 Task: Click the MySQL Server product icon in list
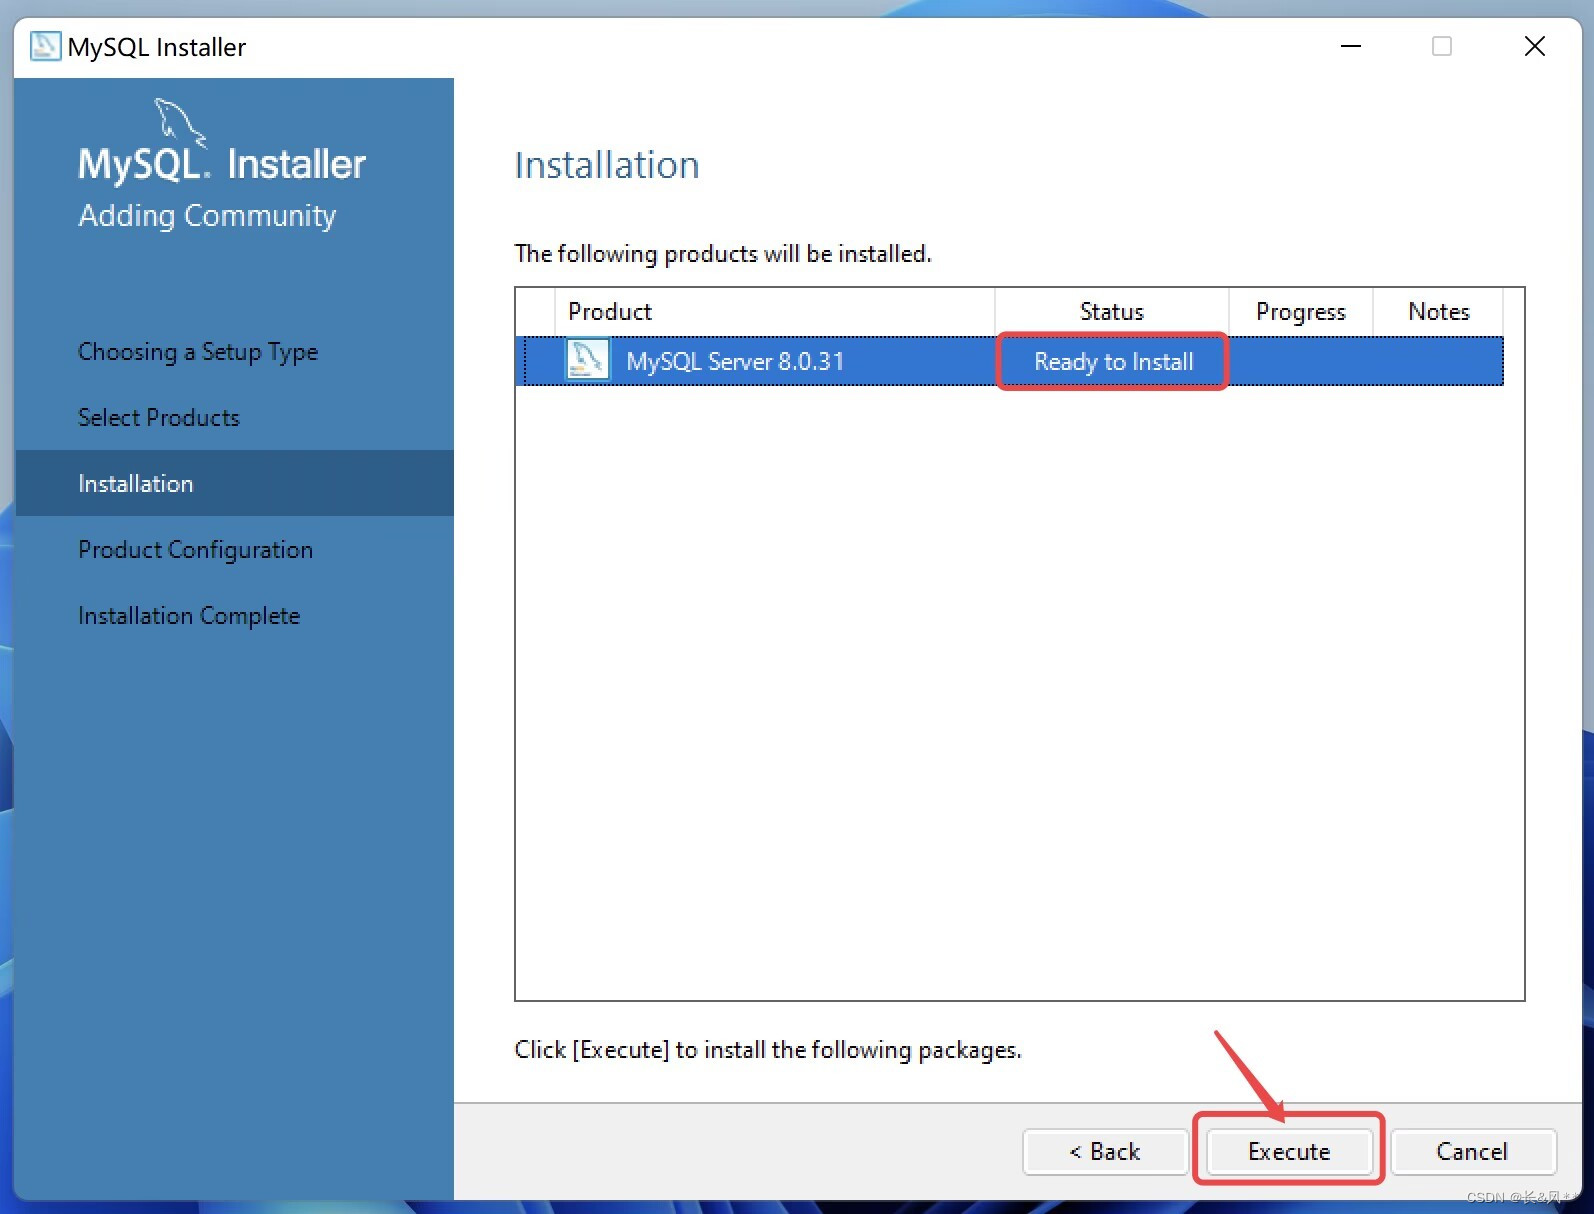click(x=588, y=360)
